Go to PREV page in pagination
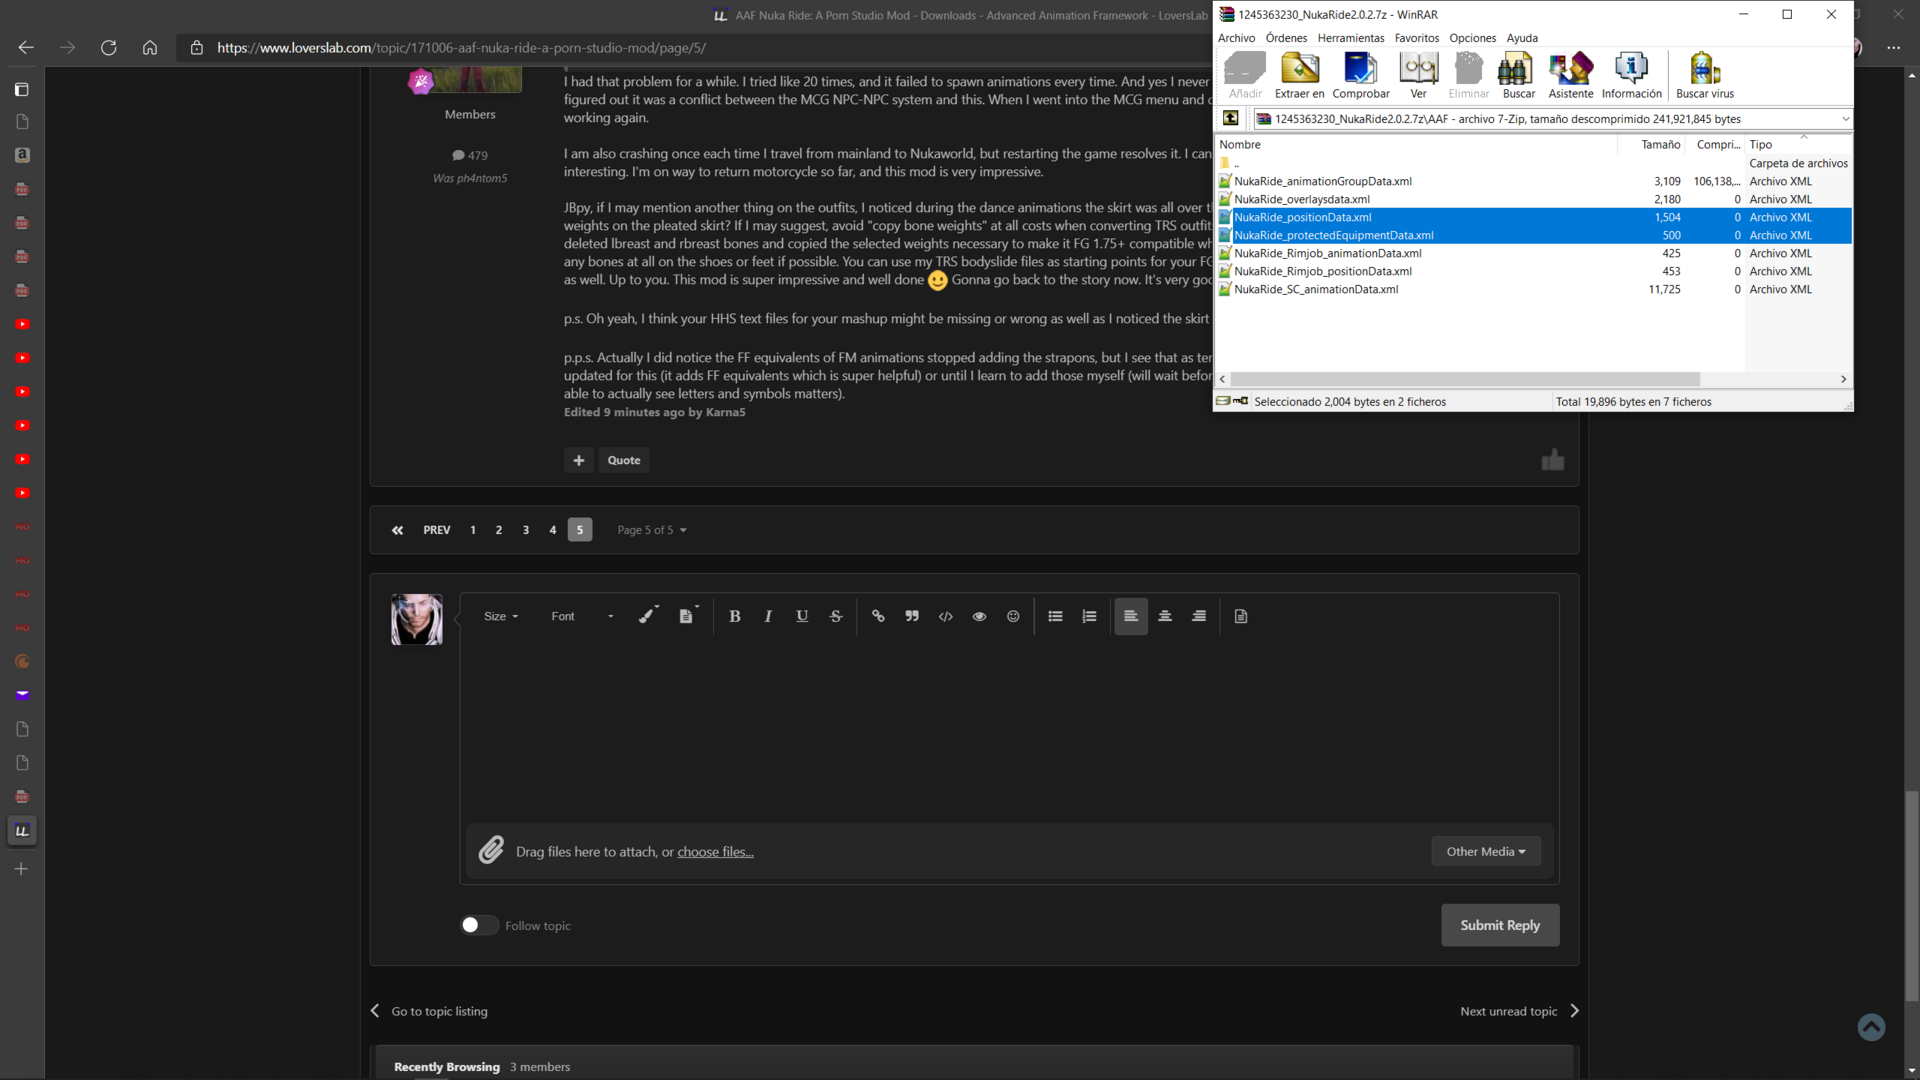Screen dimensions: 1920x1080 click(x=437, y=530)
